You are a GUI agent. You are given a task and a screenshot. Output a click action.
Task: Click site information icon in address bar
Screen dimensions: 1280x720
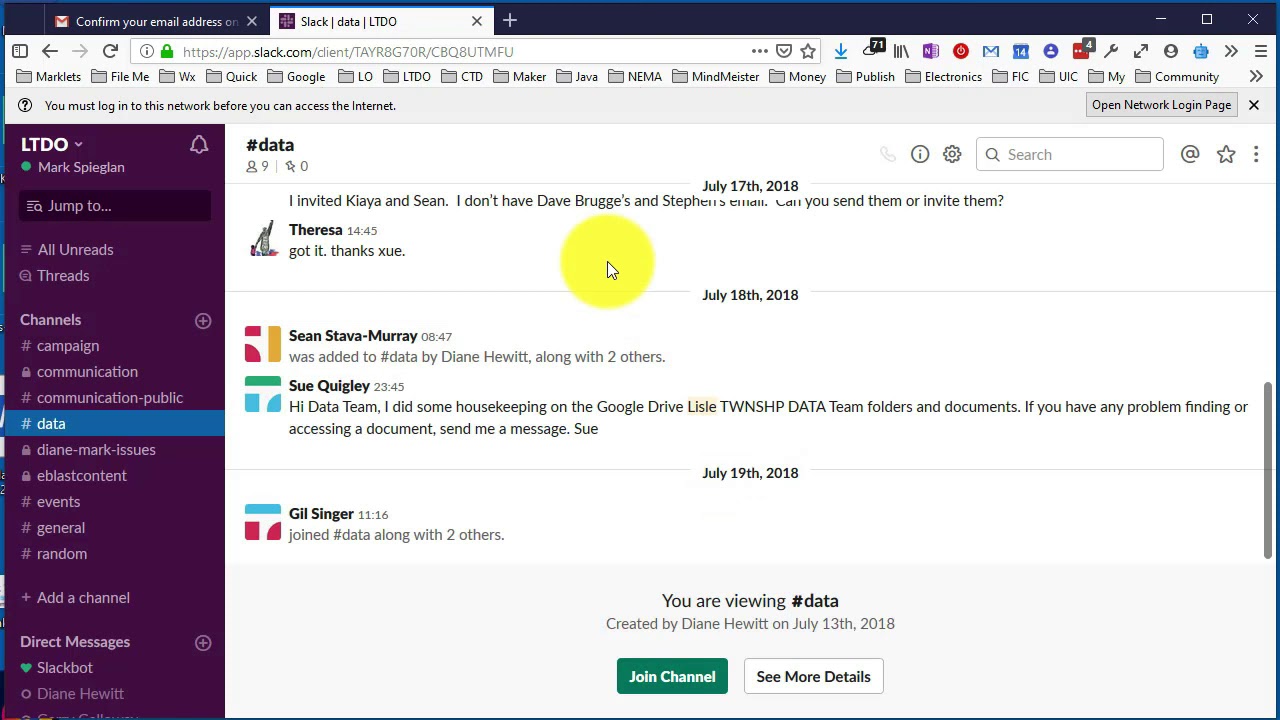pyautogui.click(x=147, y=51)
